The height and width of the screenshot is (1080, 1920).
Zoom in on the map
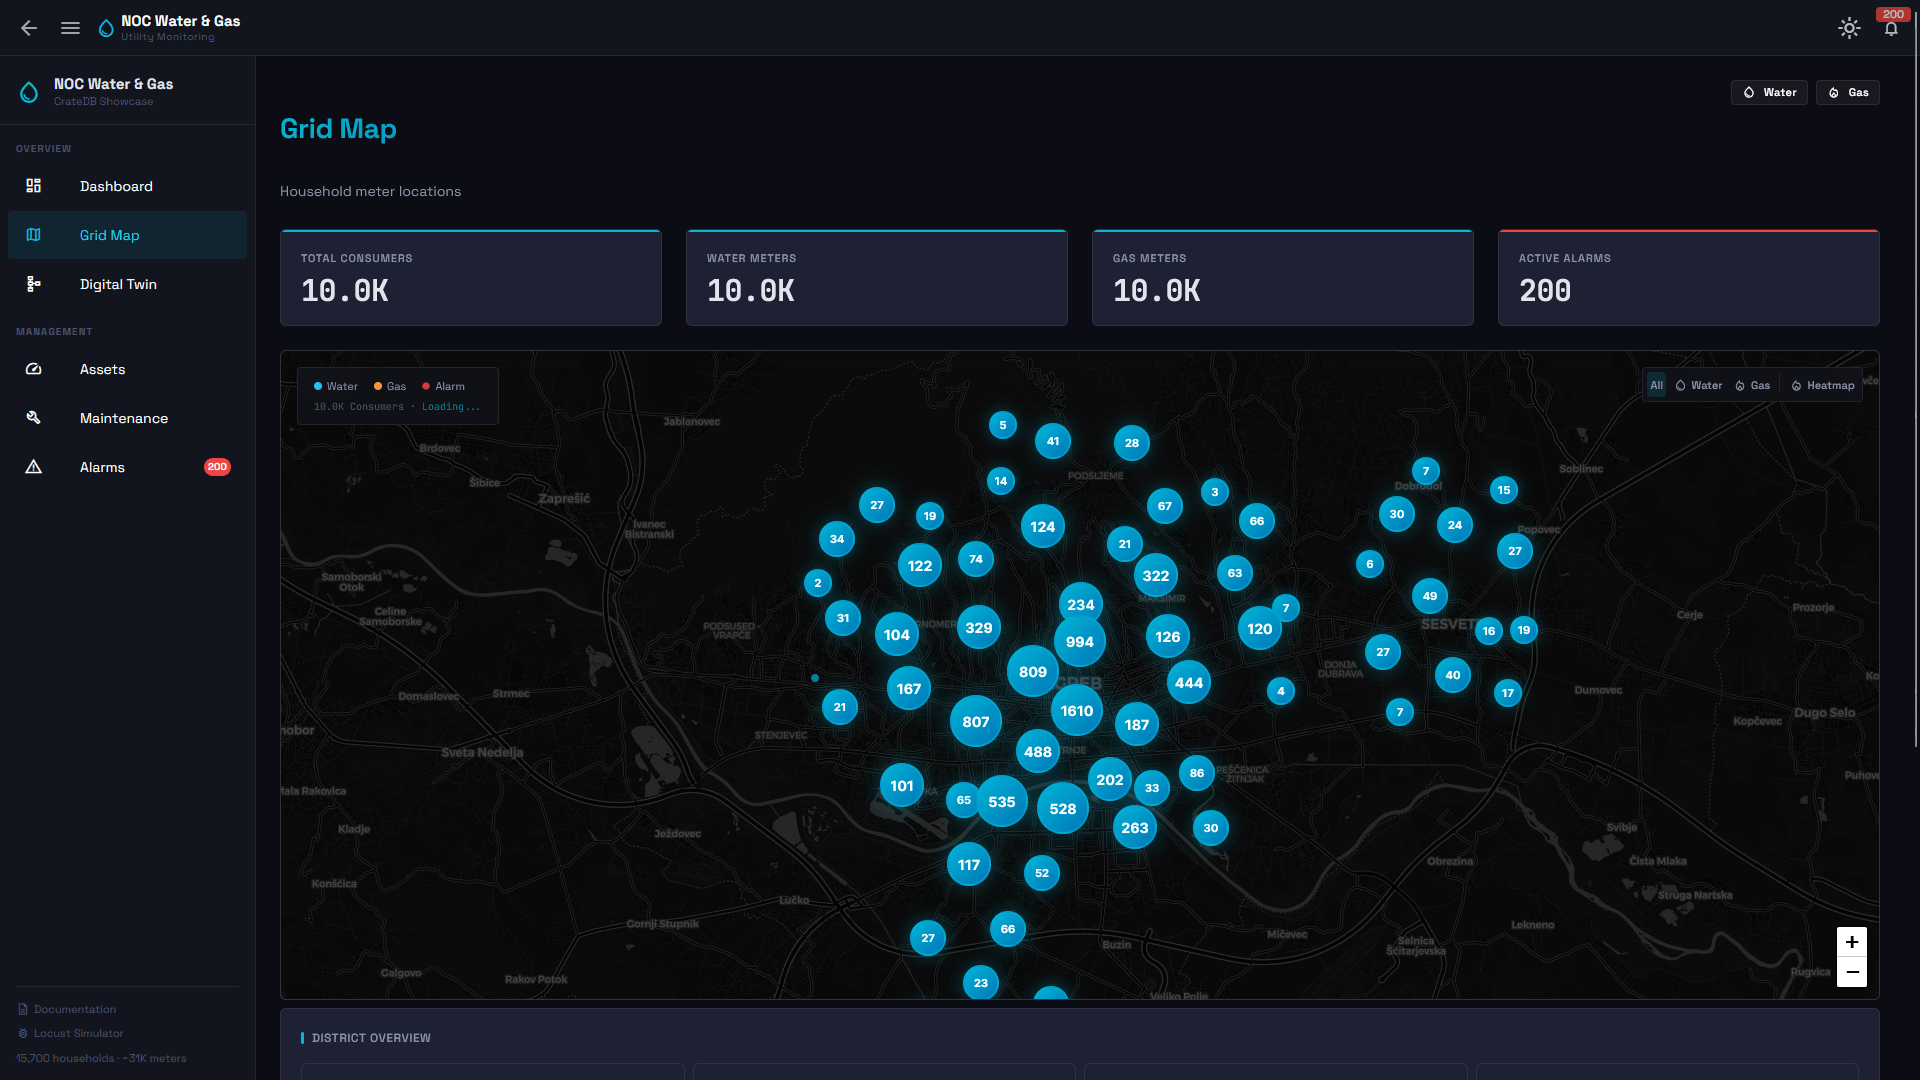click(x=1852, y=942)
